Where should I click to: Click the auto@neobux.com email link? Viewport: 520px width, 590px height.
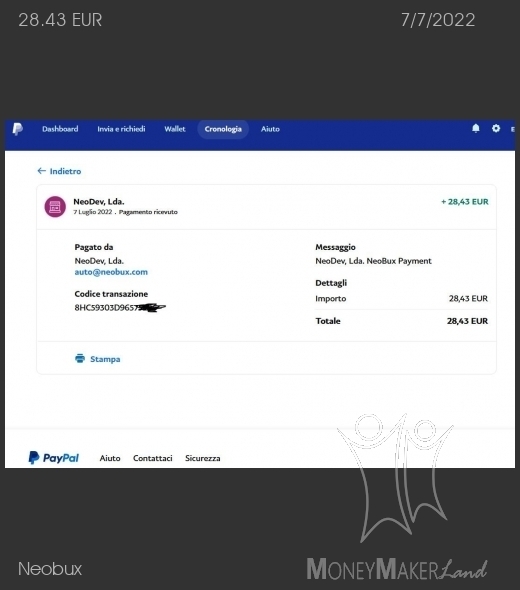pos(111,272)
